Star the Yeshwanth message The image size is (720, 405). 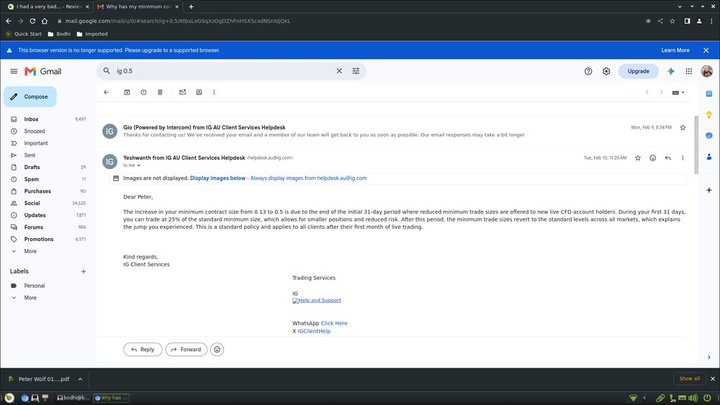[x=638, y=158]
